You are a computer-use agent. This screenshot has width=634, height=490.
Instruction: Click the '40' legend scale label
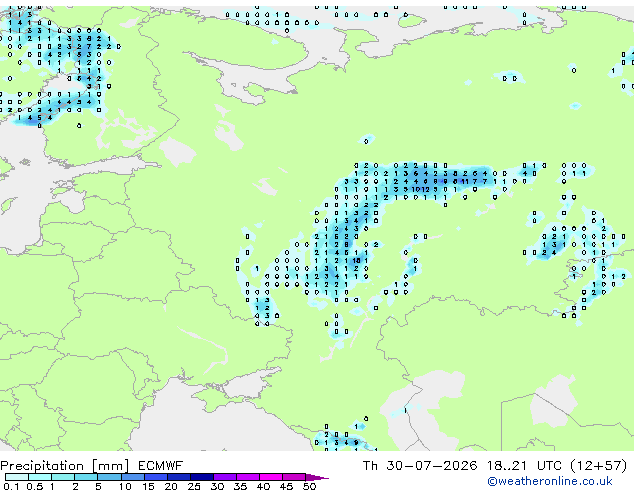pos(263,486)
